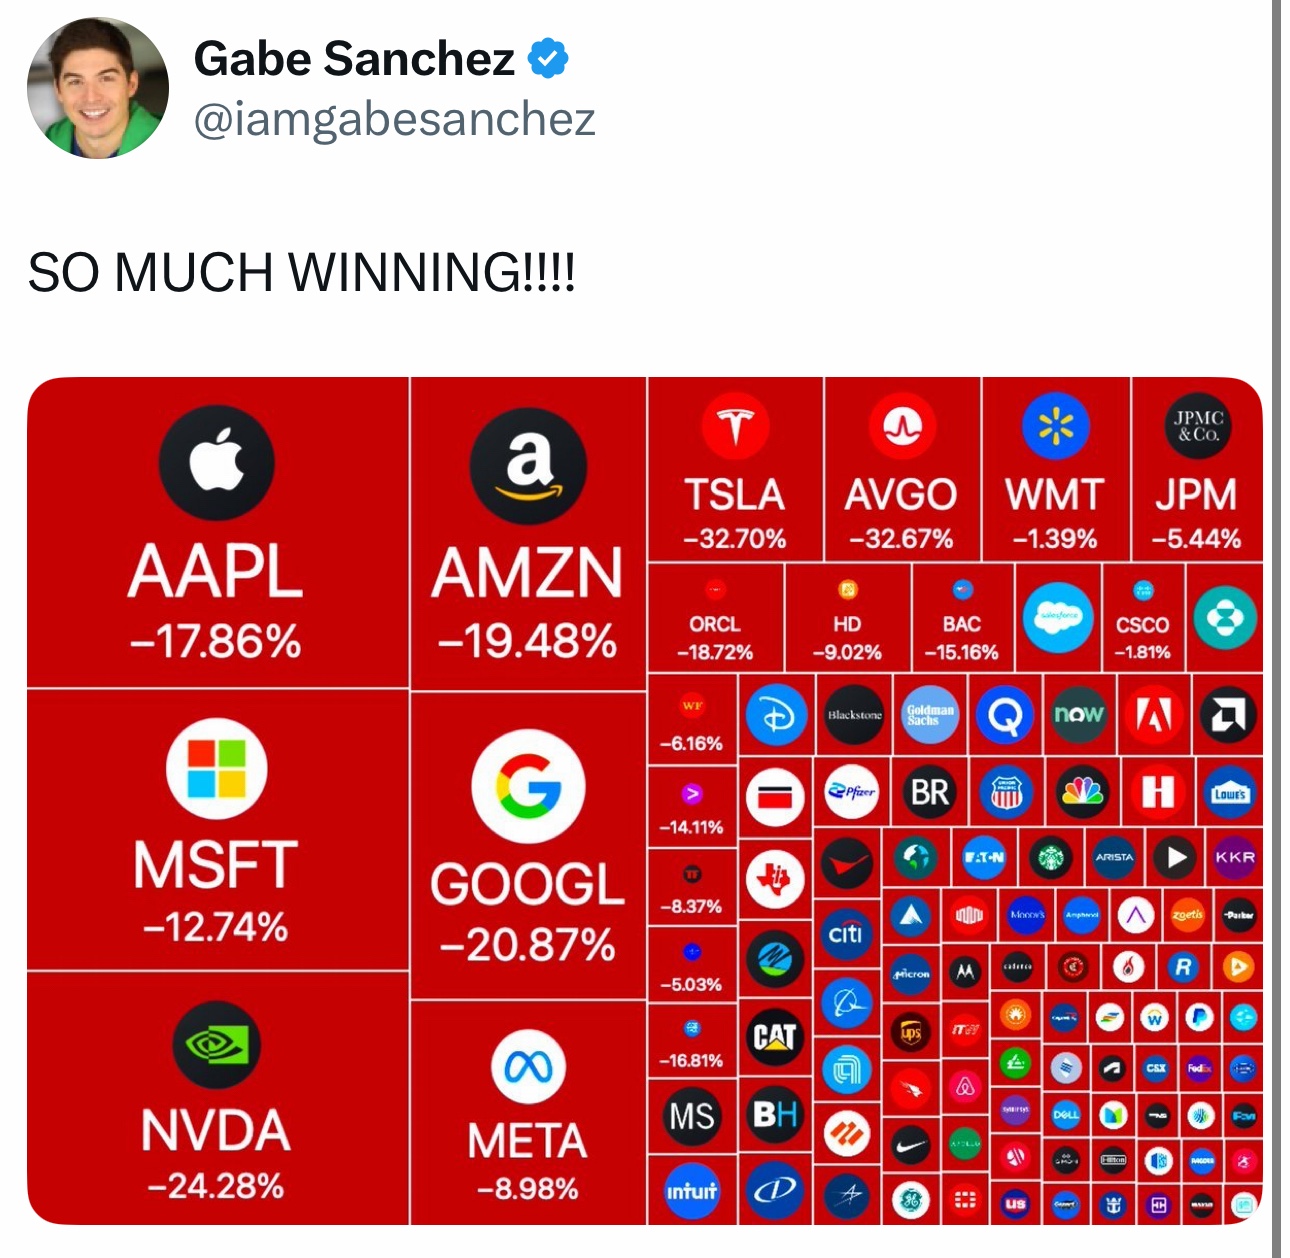Image resolution: width=1290 pixels, height=1258 pixels.
Task: Click the MS Morgan Stanley logo
Action: tap(692, 1115)
